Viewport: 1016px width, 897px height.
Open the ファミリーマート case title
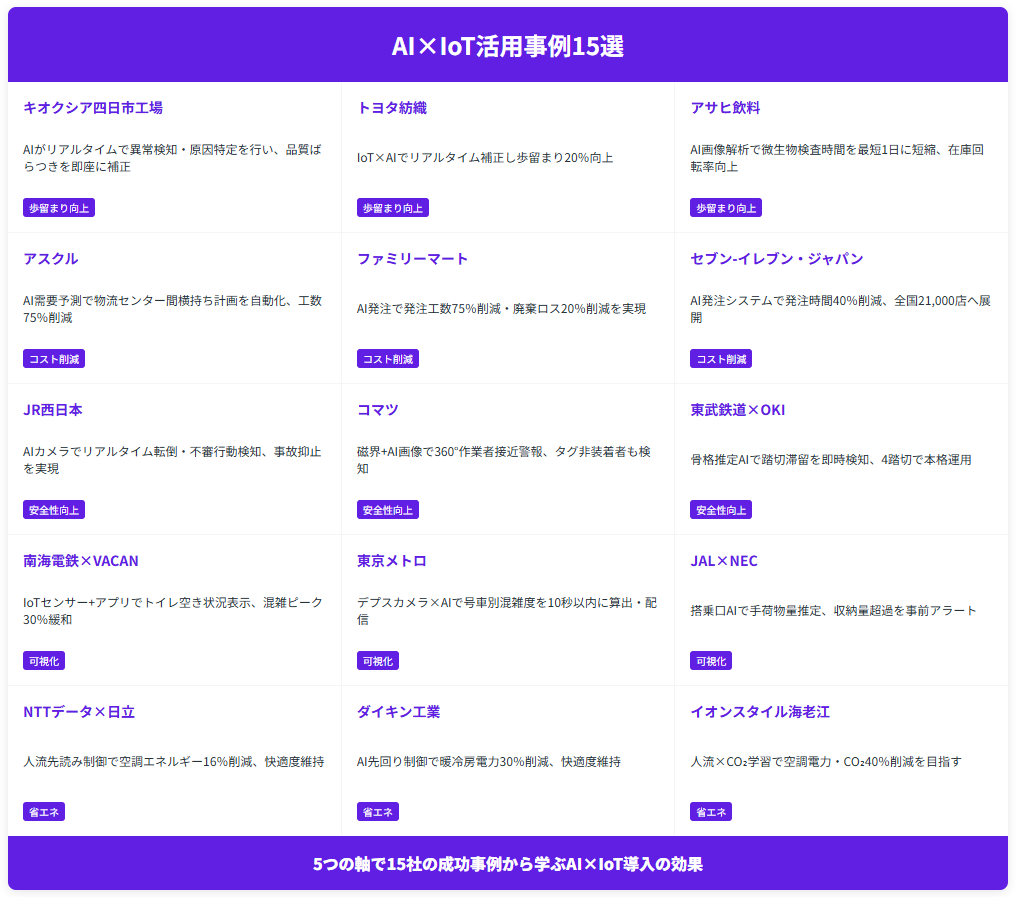[412, 259]
